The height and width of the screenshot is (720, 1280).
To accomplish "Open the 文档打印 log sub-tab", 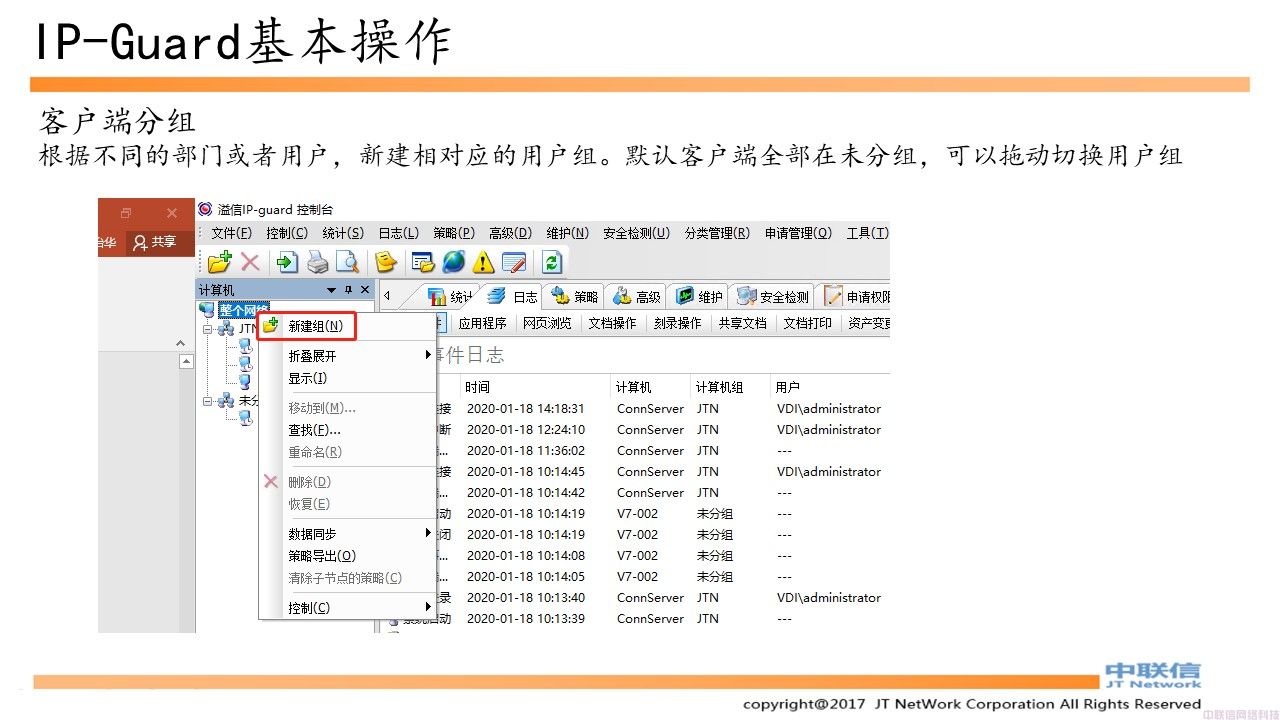I will (x=807, y=323).
